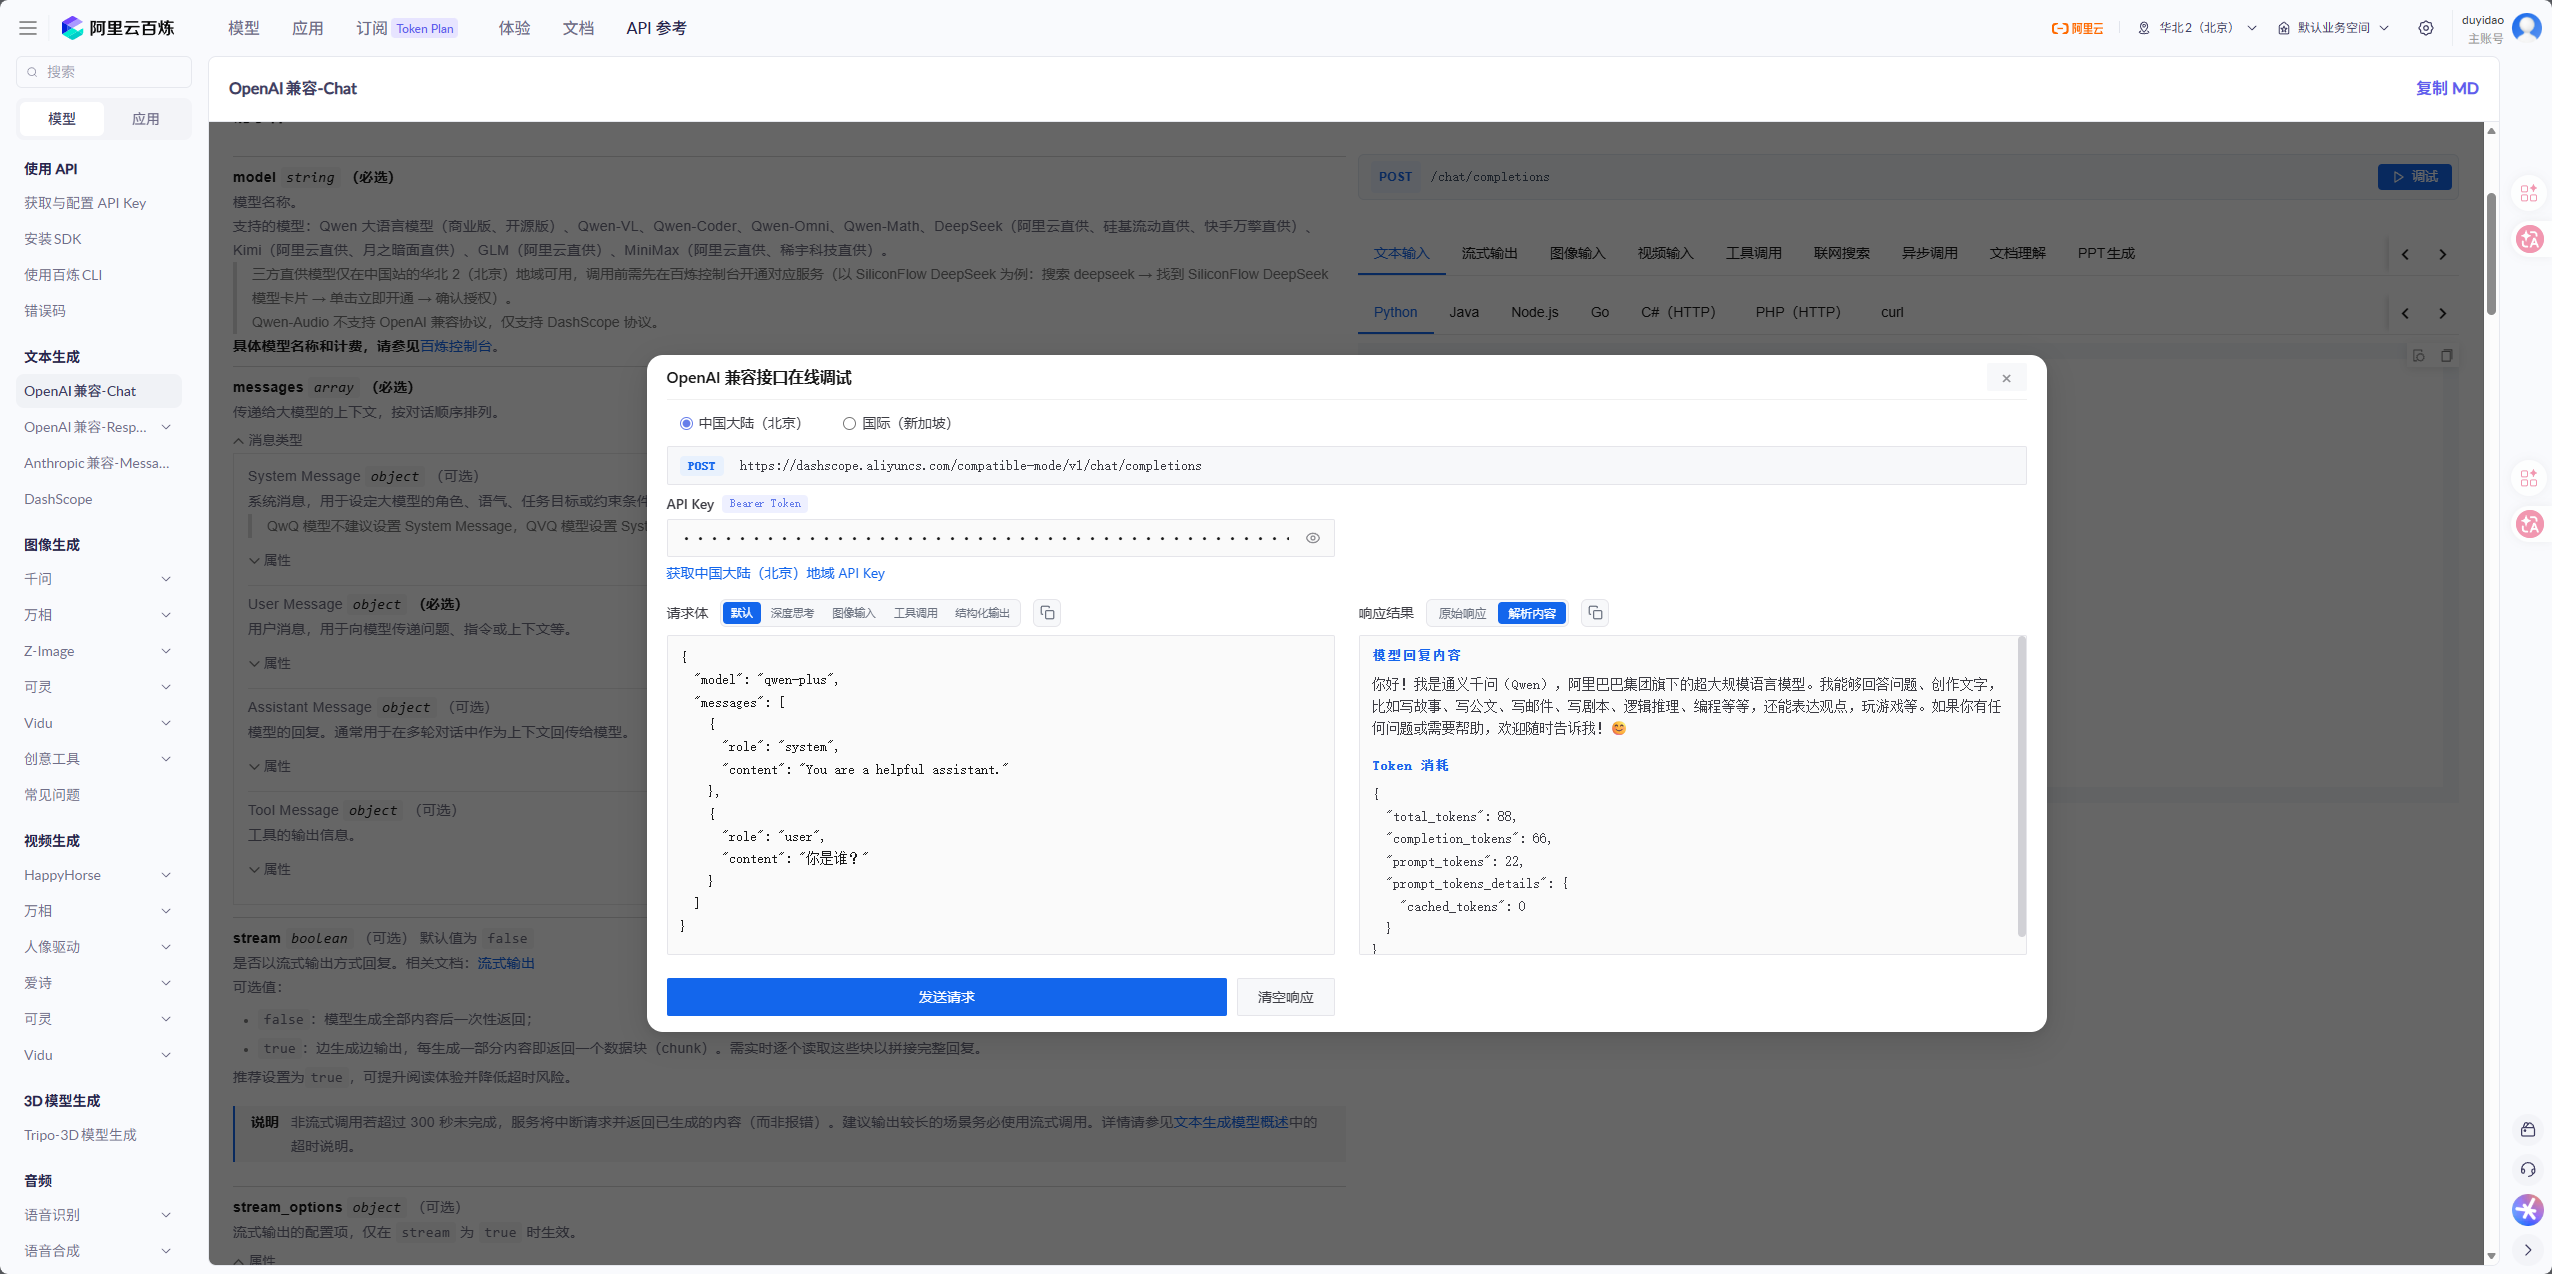Screen dimensions: 2552x1274
Task: Click the page scrollbar down arrow
Action: pos(2491,1256)
